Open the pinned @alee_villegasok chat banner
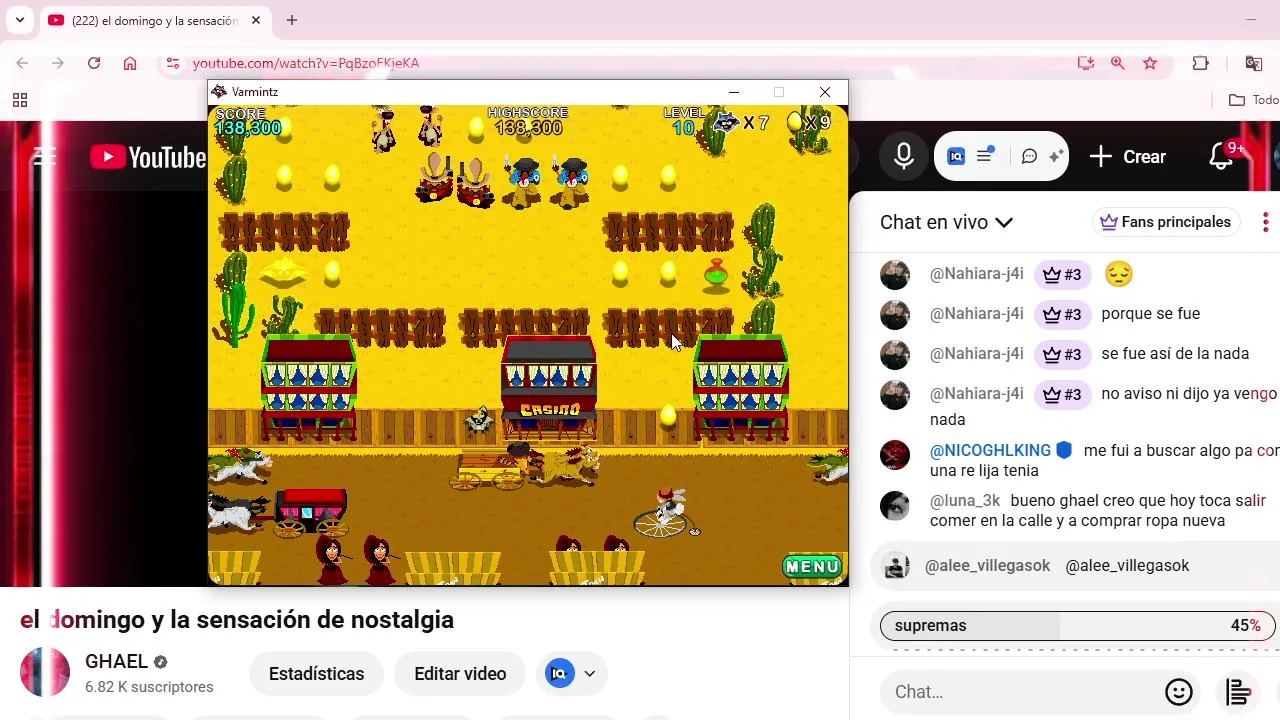This screenshot has height=720, width=1280. [1075, 566]
